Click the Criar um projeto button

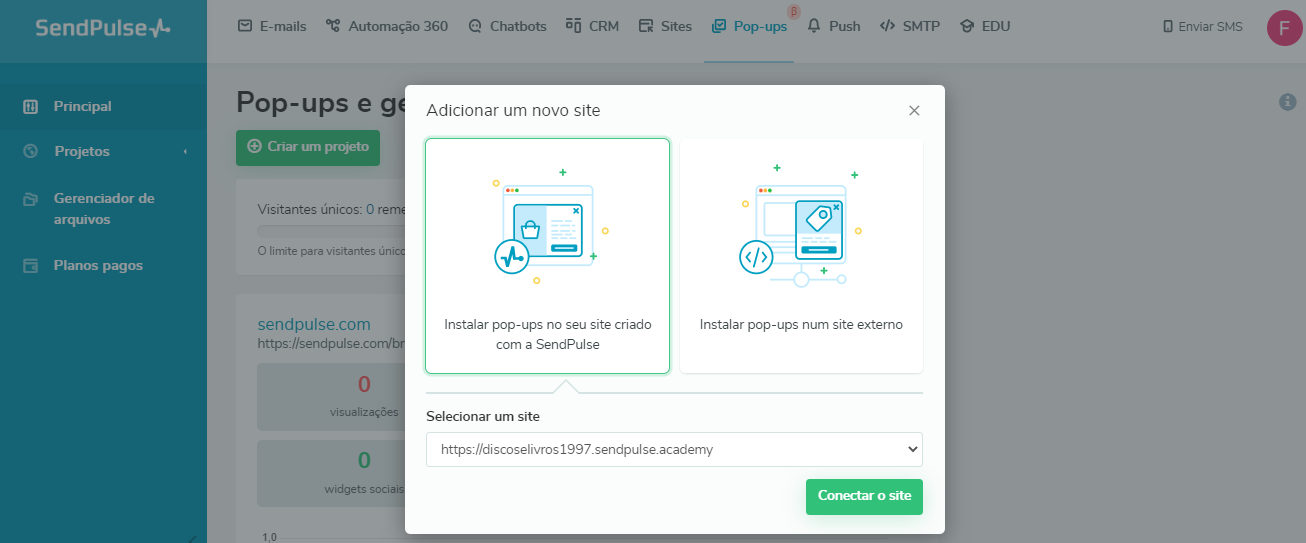coord(308,147)
